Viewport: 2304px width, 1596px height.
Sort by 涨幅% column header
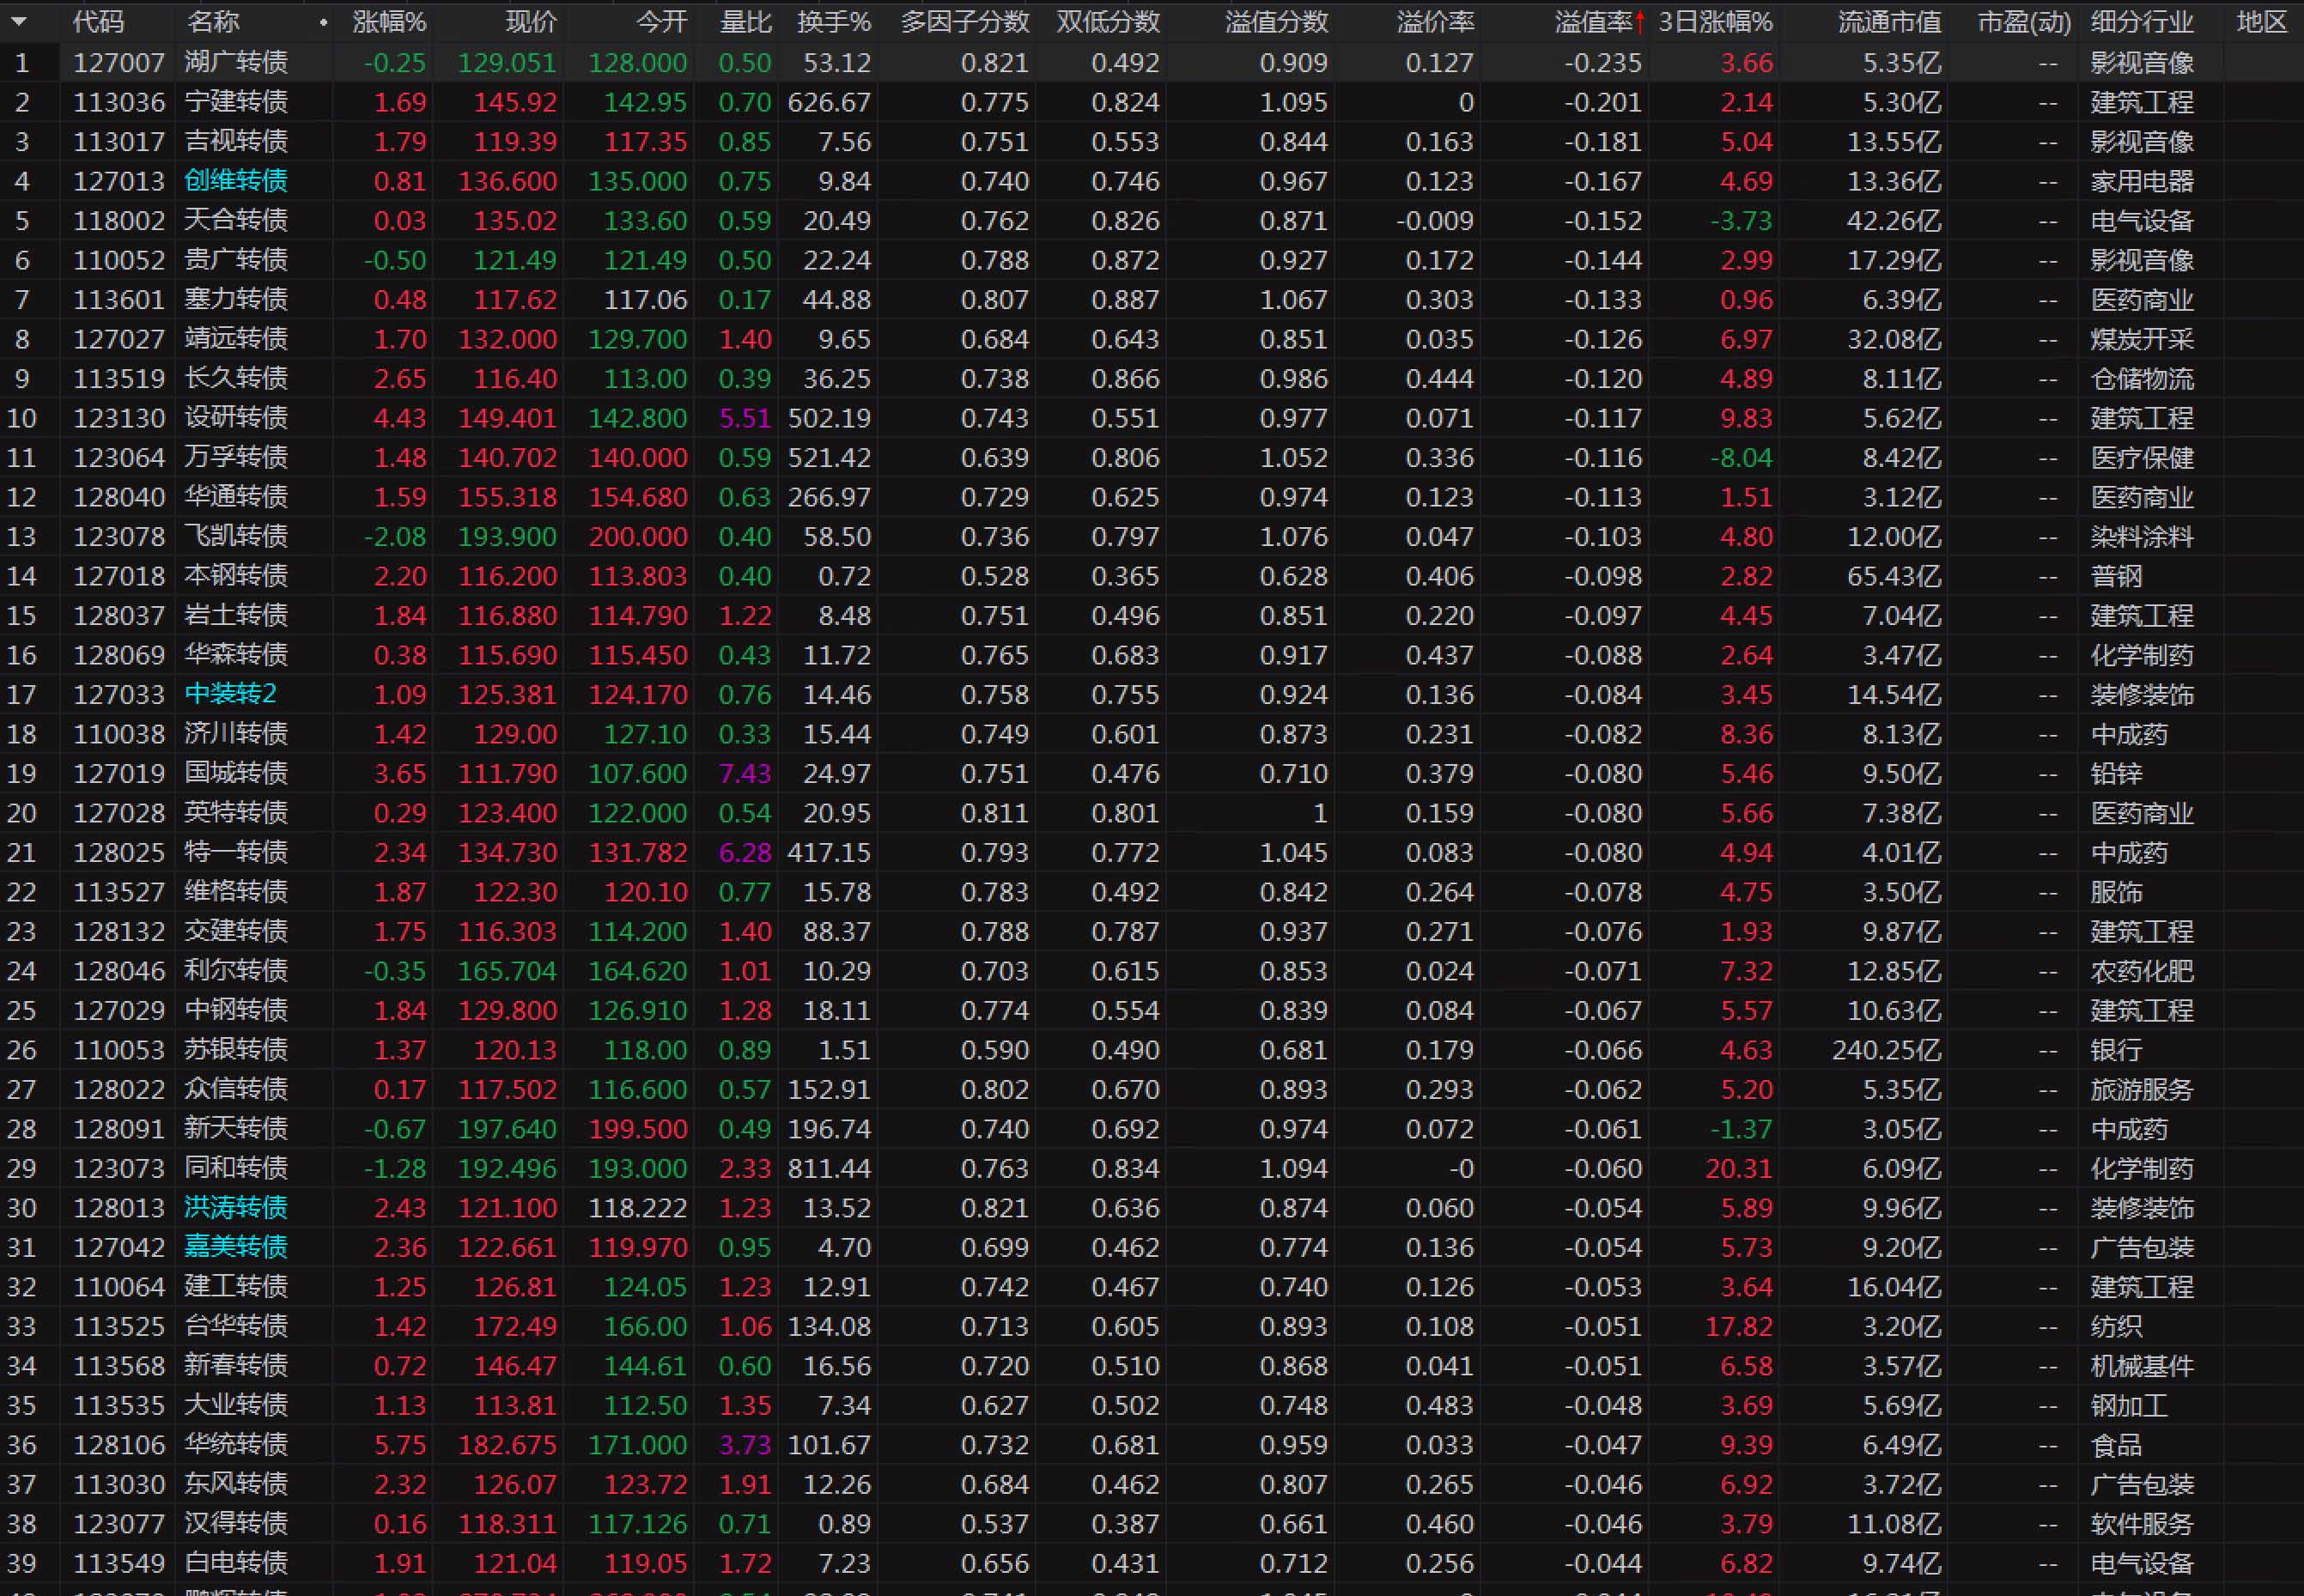tap(389, 22)
